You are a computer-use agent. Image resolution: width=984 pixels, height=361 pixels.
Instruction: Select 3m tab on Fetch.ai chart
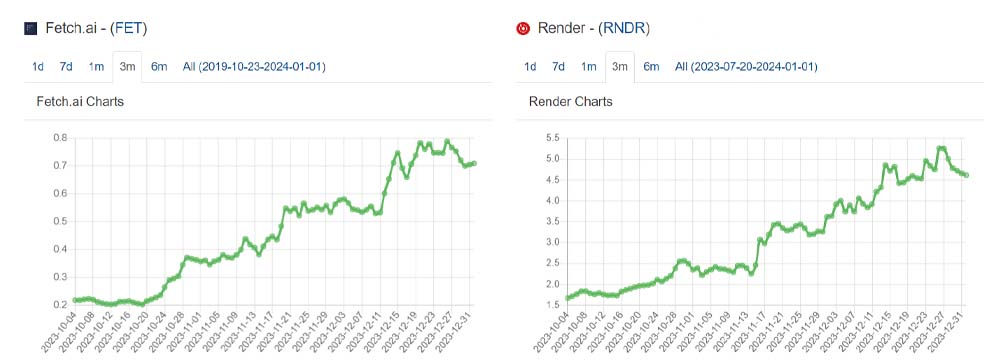click(127, 67)
